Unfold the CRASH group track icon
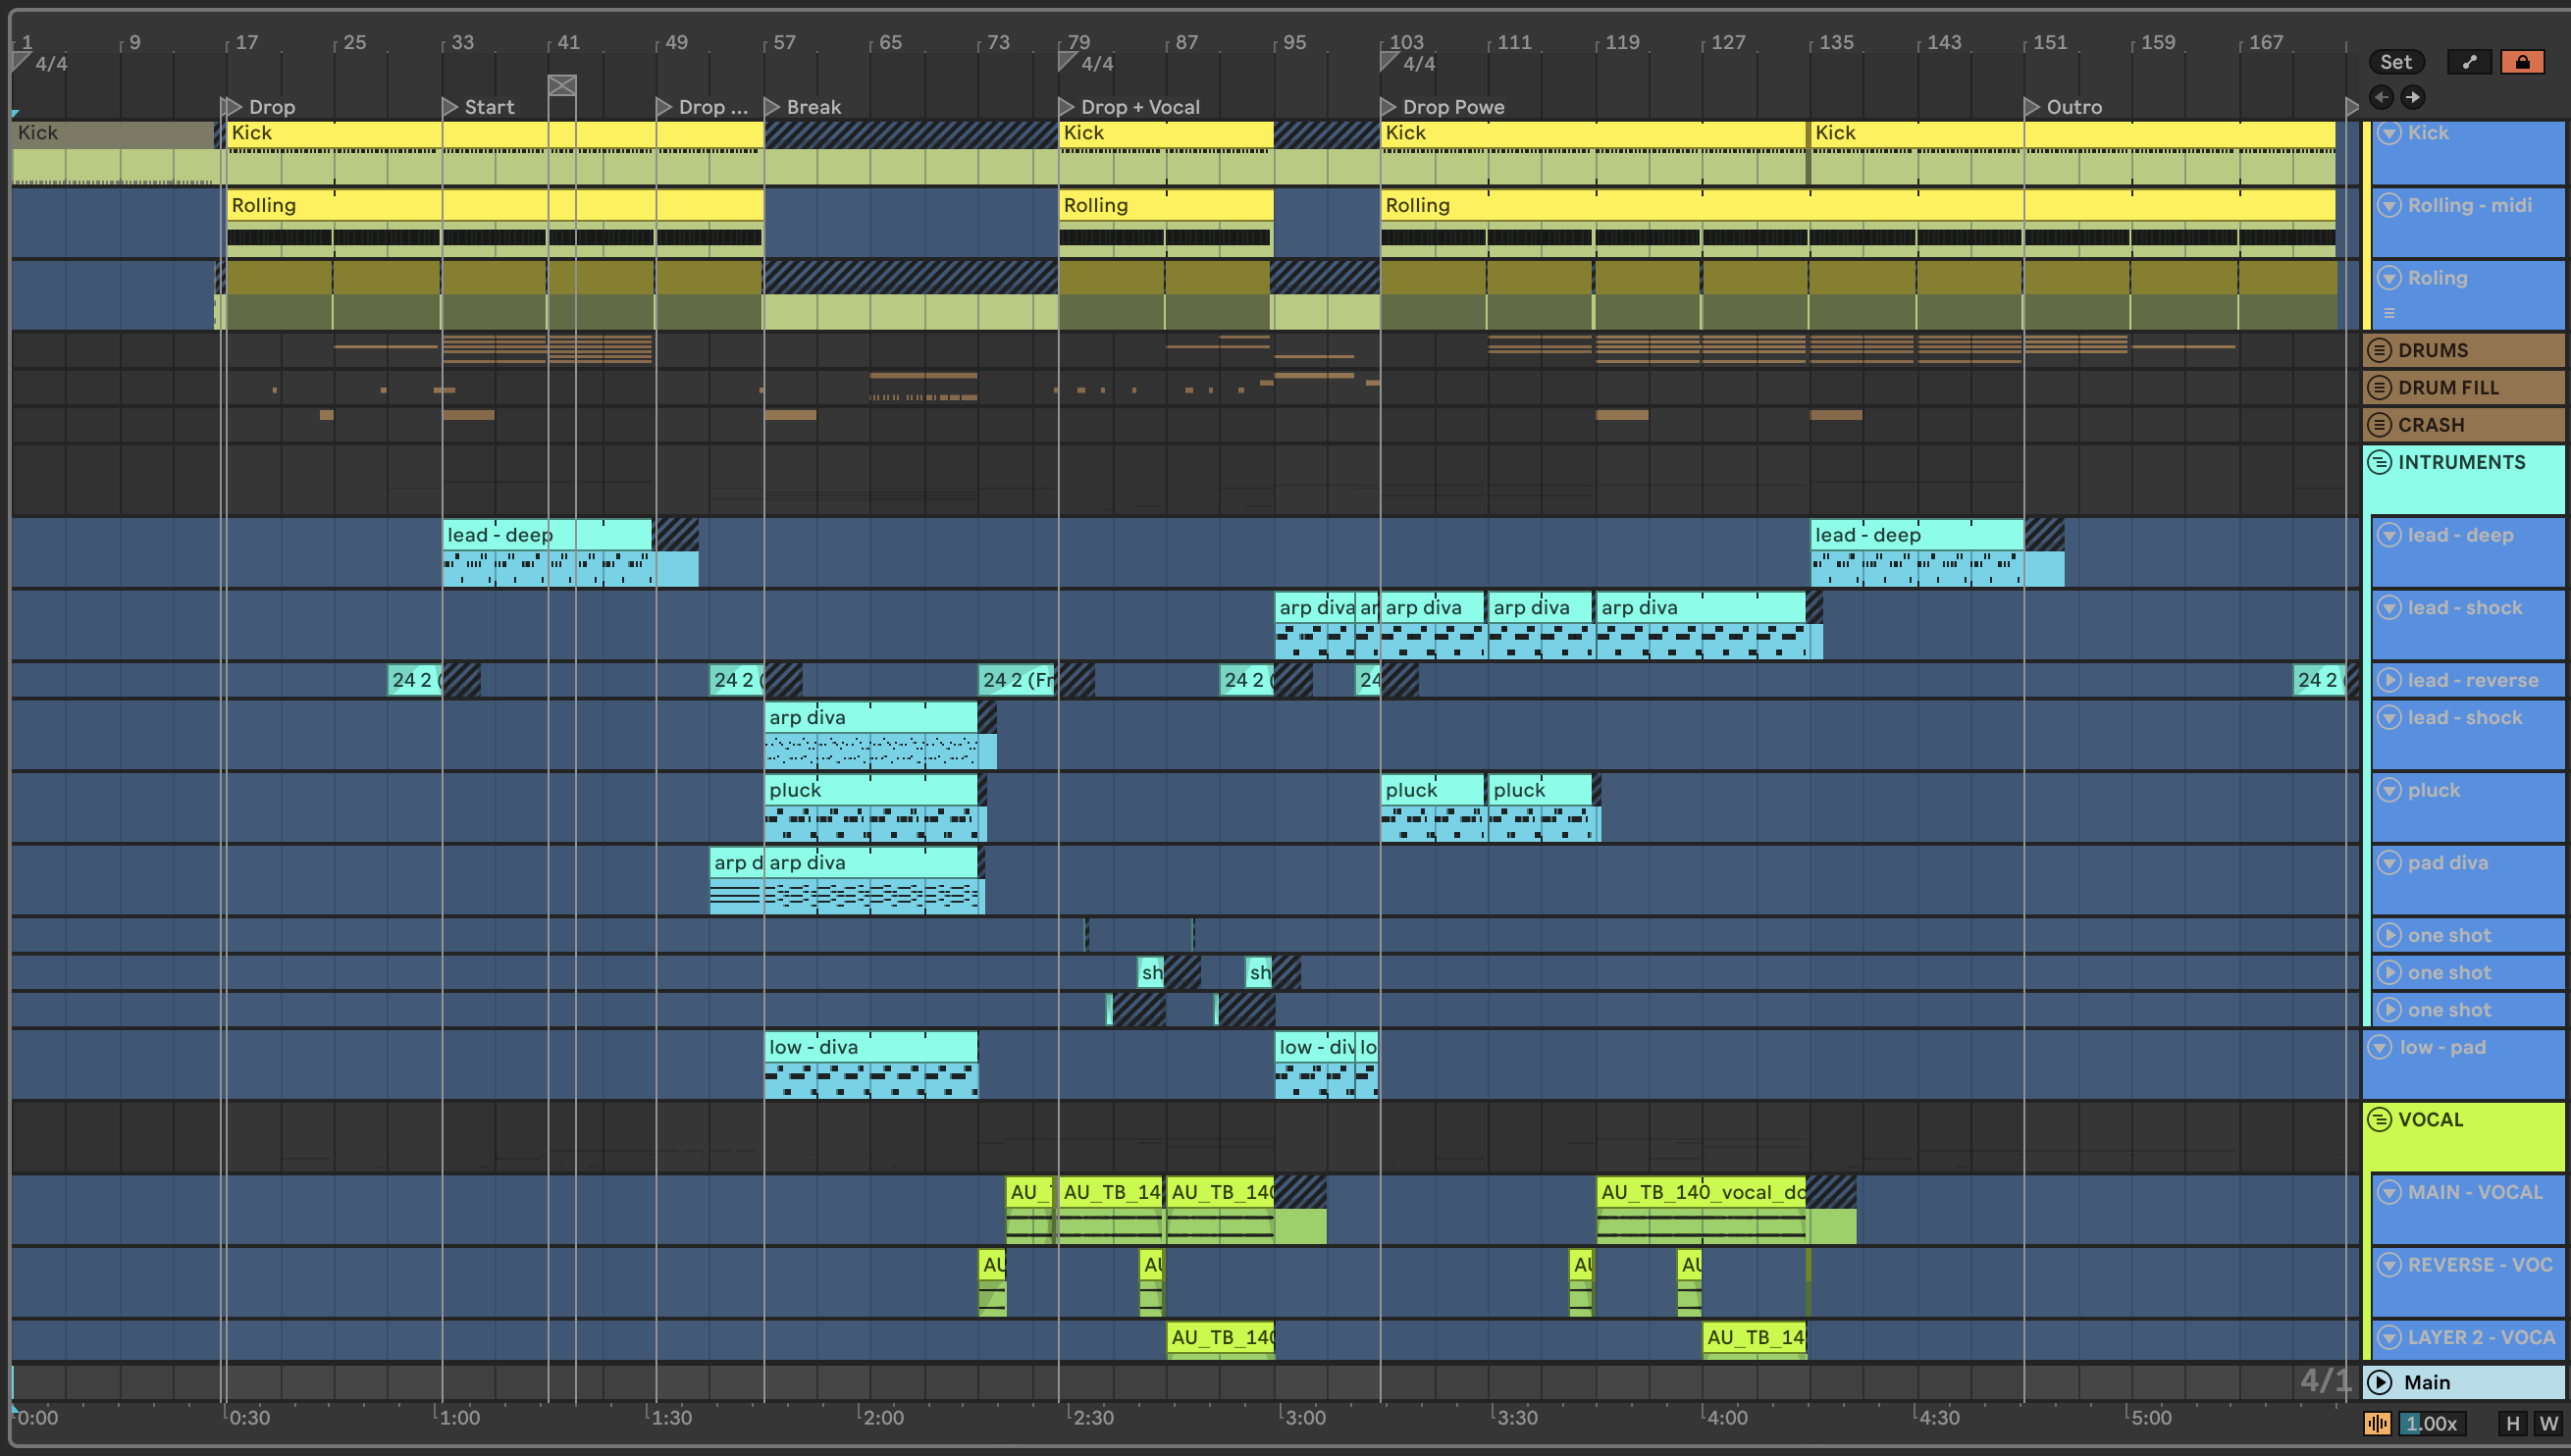The height and width of the screenshot is (1456, 2571). [x=2380, y=425]
